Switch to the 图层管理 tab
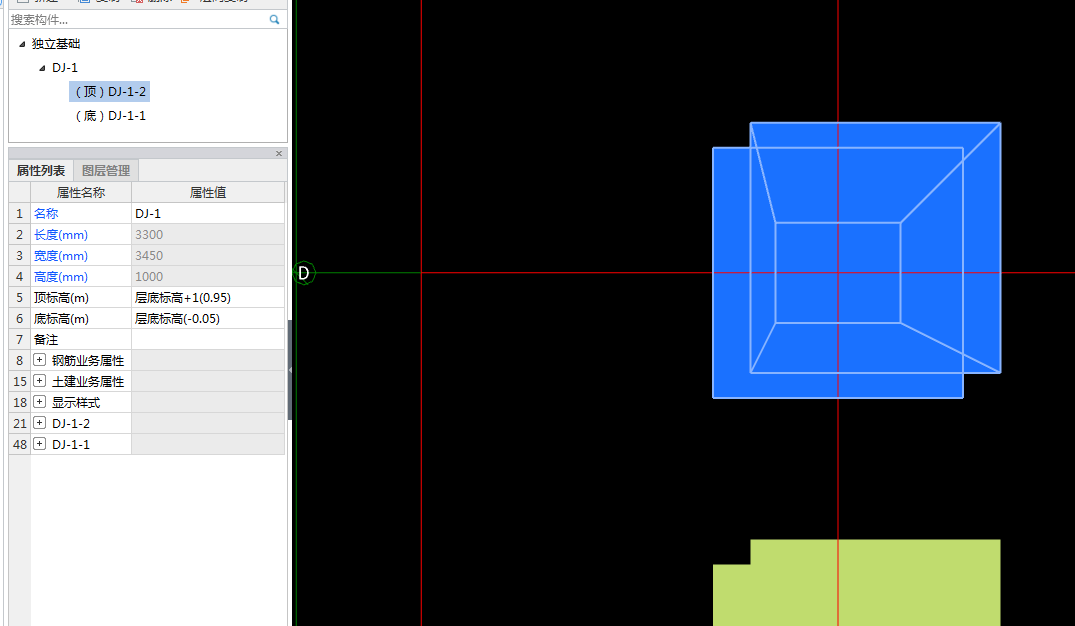 click(x=106, y=171)
